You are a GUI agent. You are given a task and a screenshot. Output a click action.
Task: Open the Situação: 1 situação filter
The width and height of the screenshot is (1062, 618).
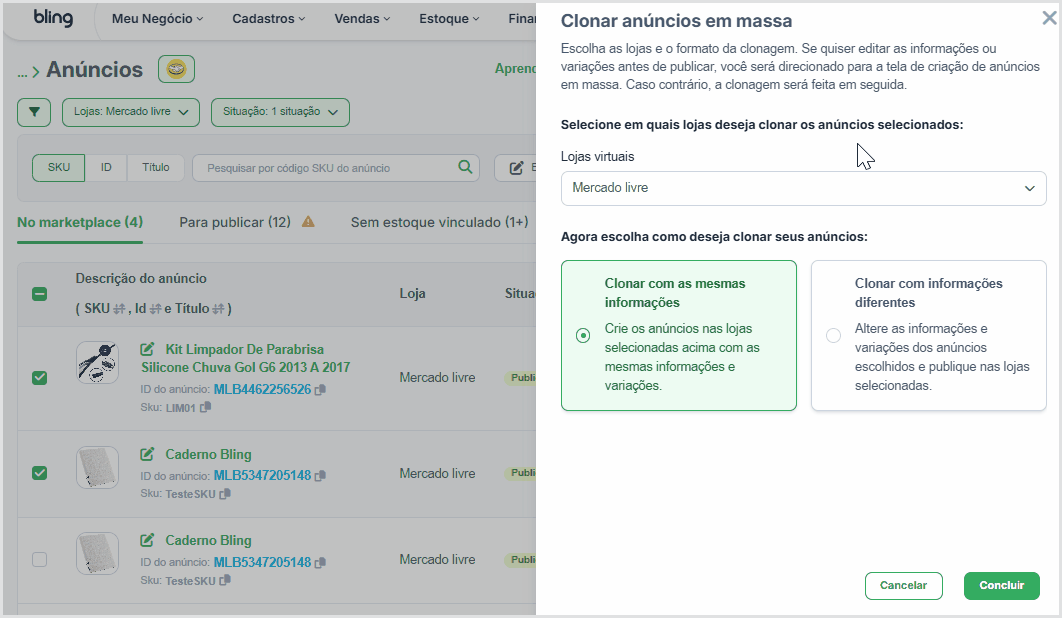[x=280, y=112]
